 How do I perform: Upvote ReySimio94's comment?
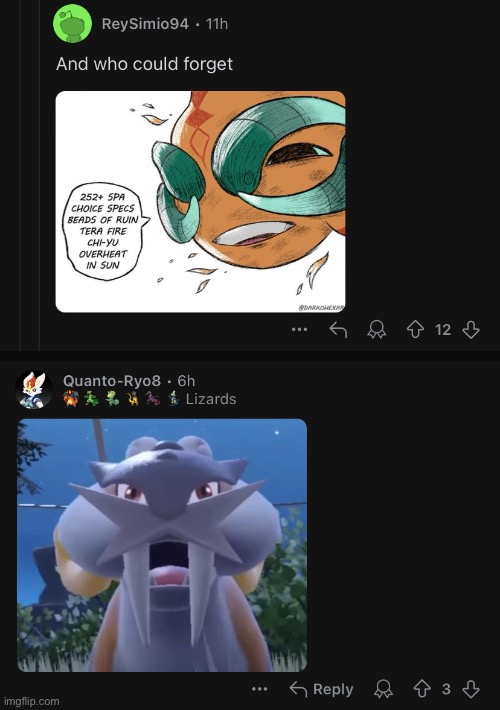[415, 330]
